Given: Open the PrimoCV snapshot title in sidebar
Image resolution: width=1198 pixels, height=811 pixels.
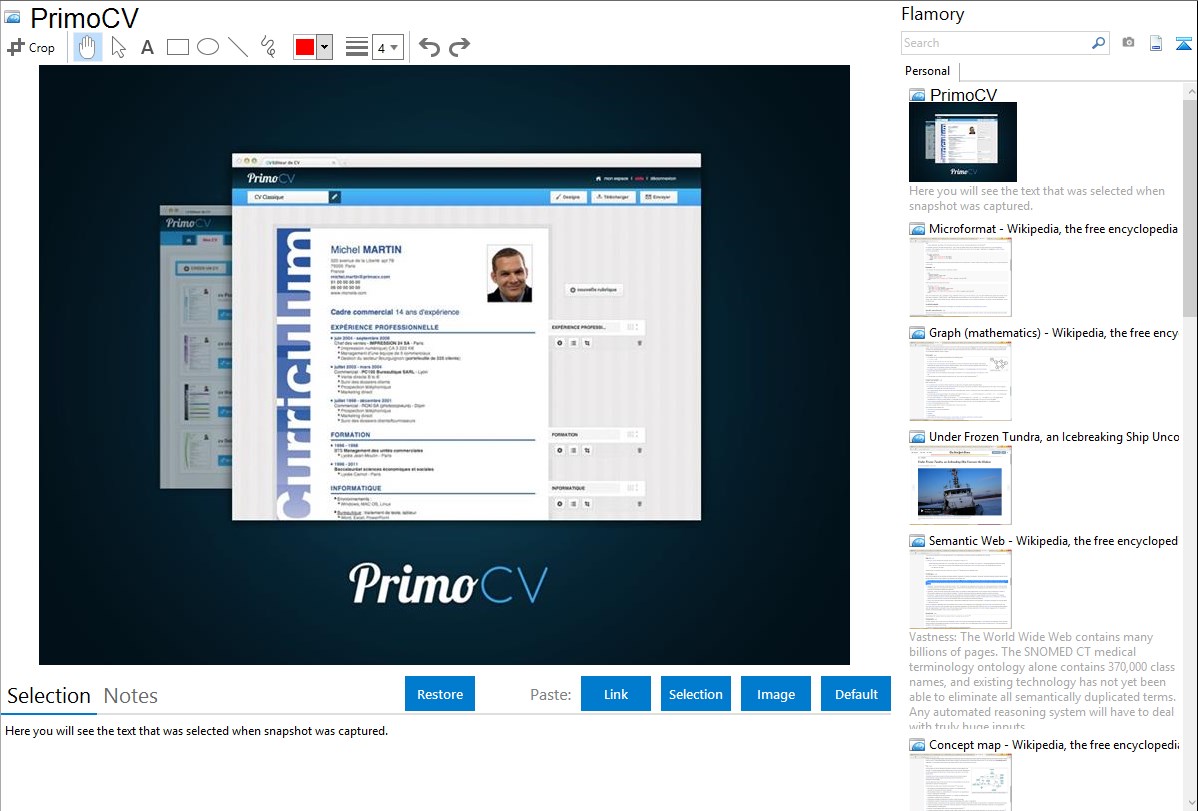Looking at the screenshot, I should pyautogui.click(x=963, y=95).
